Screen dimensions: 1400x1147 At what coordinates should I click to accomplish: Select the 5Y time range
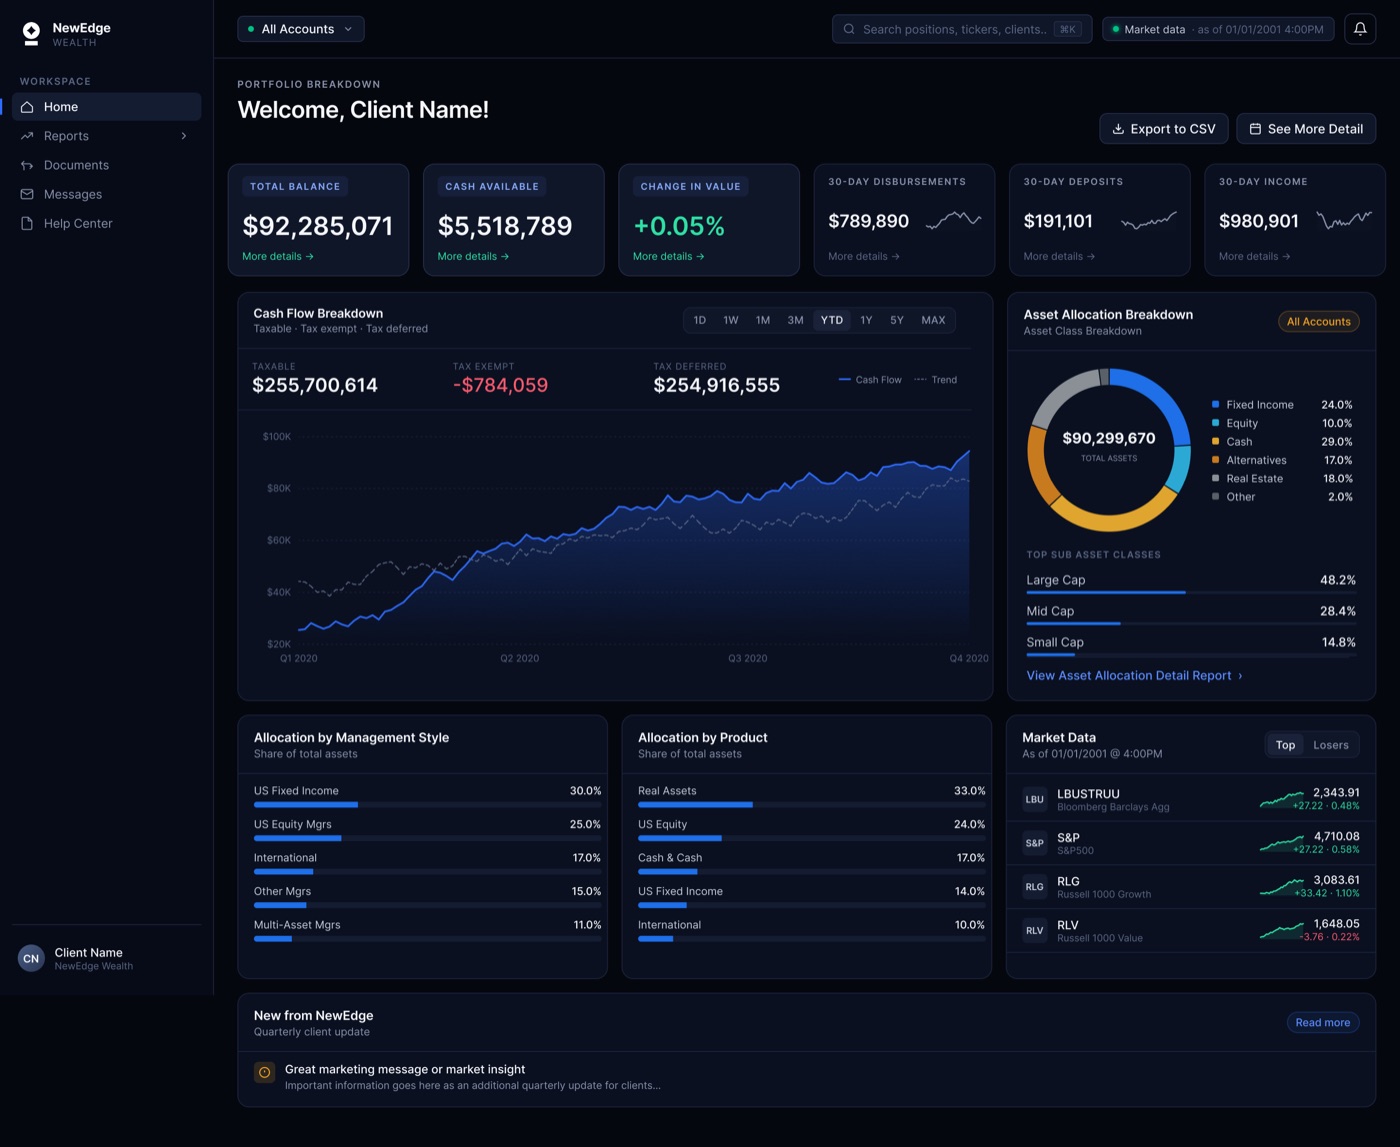click(897, 320)
